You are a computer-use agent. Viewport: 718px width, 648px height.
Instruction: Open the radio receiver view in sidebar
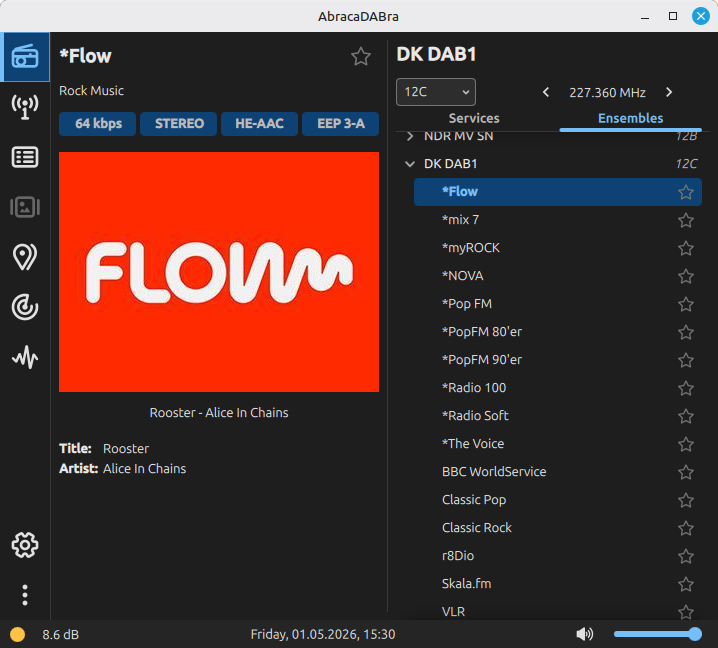tap(25, 57)
